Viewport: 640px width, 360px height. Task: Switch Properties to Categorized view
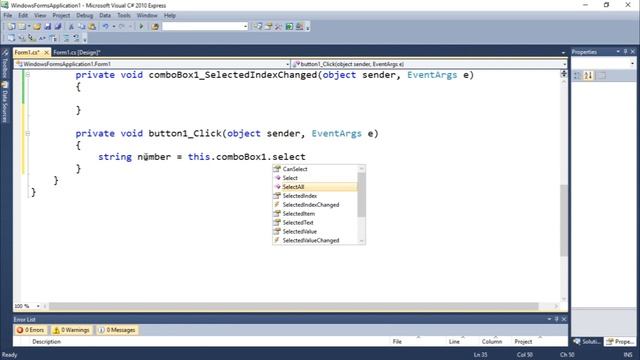(x=578, y=76)
